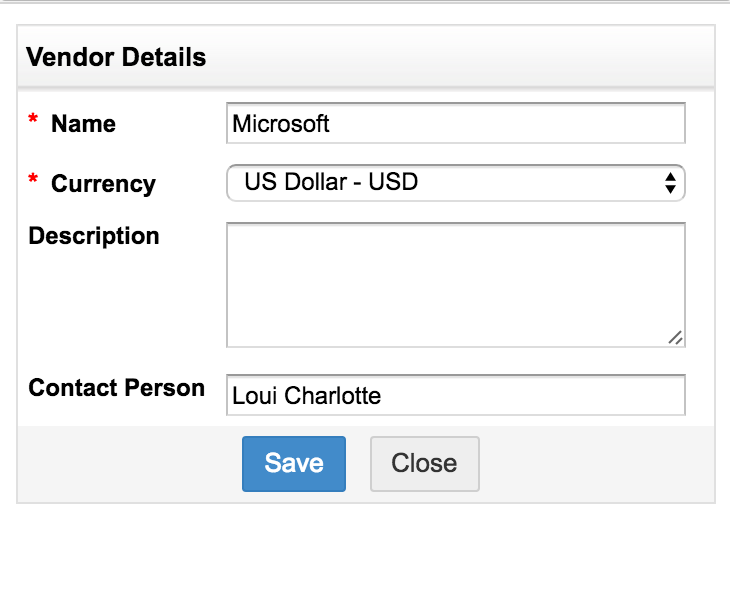Click the Currency dropdown up-down arrows

point(670,183)
